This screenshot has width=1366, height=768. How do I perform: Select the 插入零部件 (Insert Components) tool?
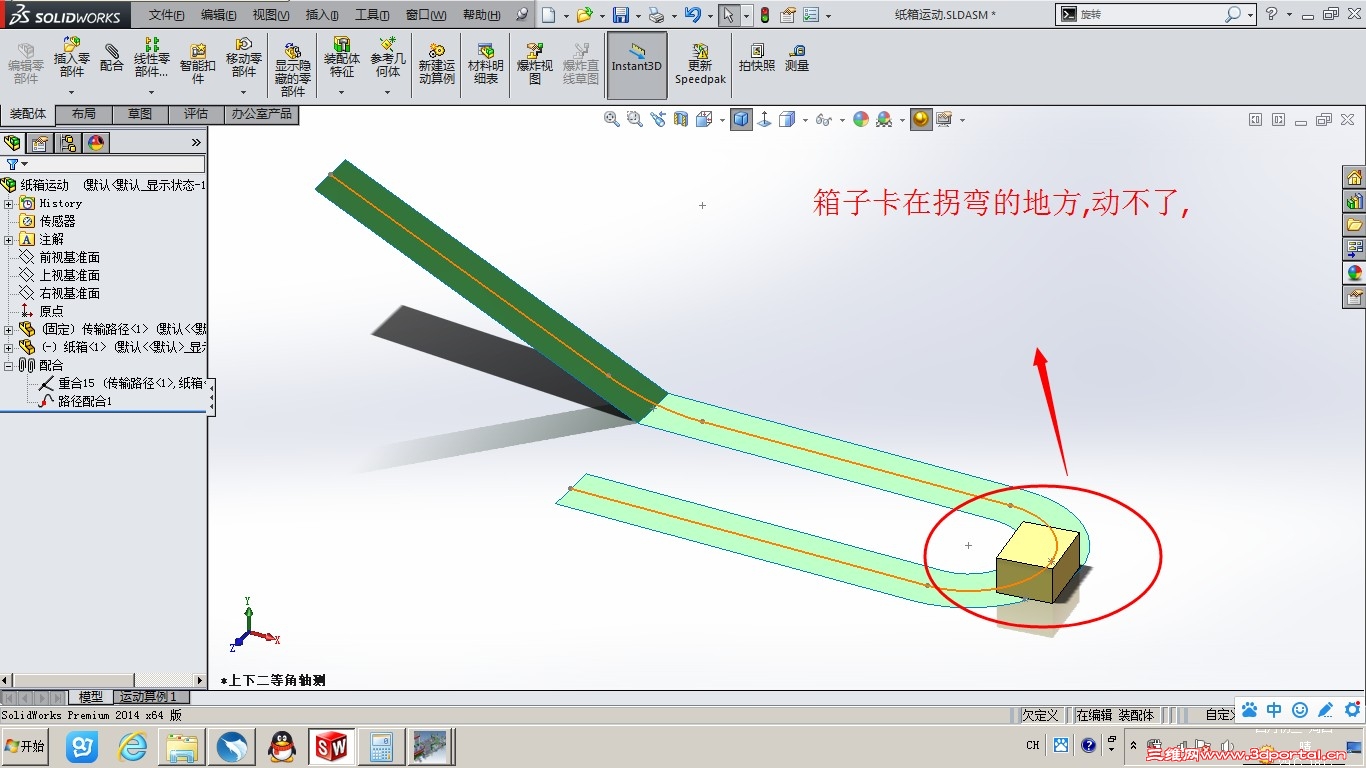[x=70, y=58]
